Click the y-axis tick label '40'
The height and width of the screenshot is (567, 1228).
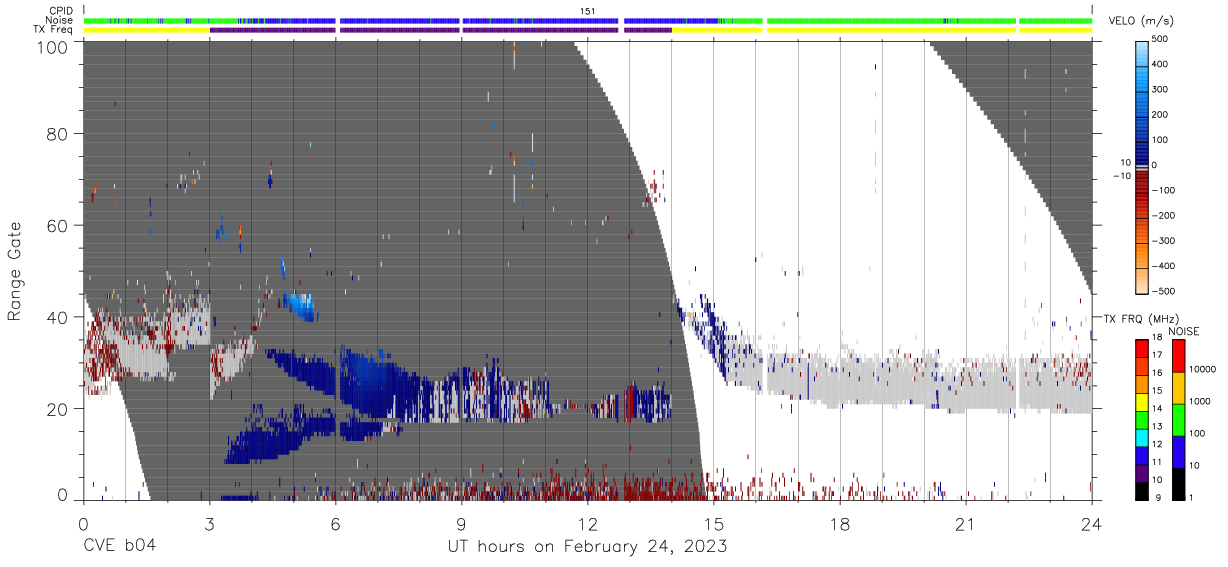coord(58,317)
